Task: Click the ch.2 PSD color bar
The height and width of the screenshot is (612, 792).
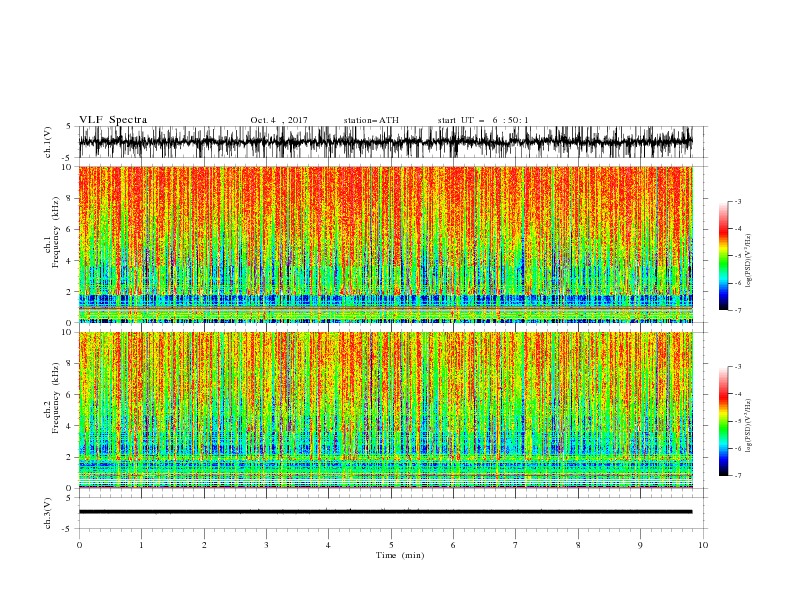Action: pos(723,421)
